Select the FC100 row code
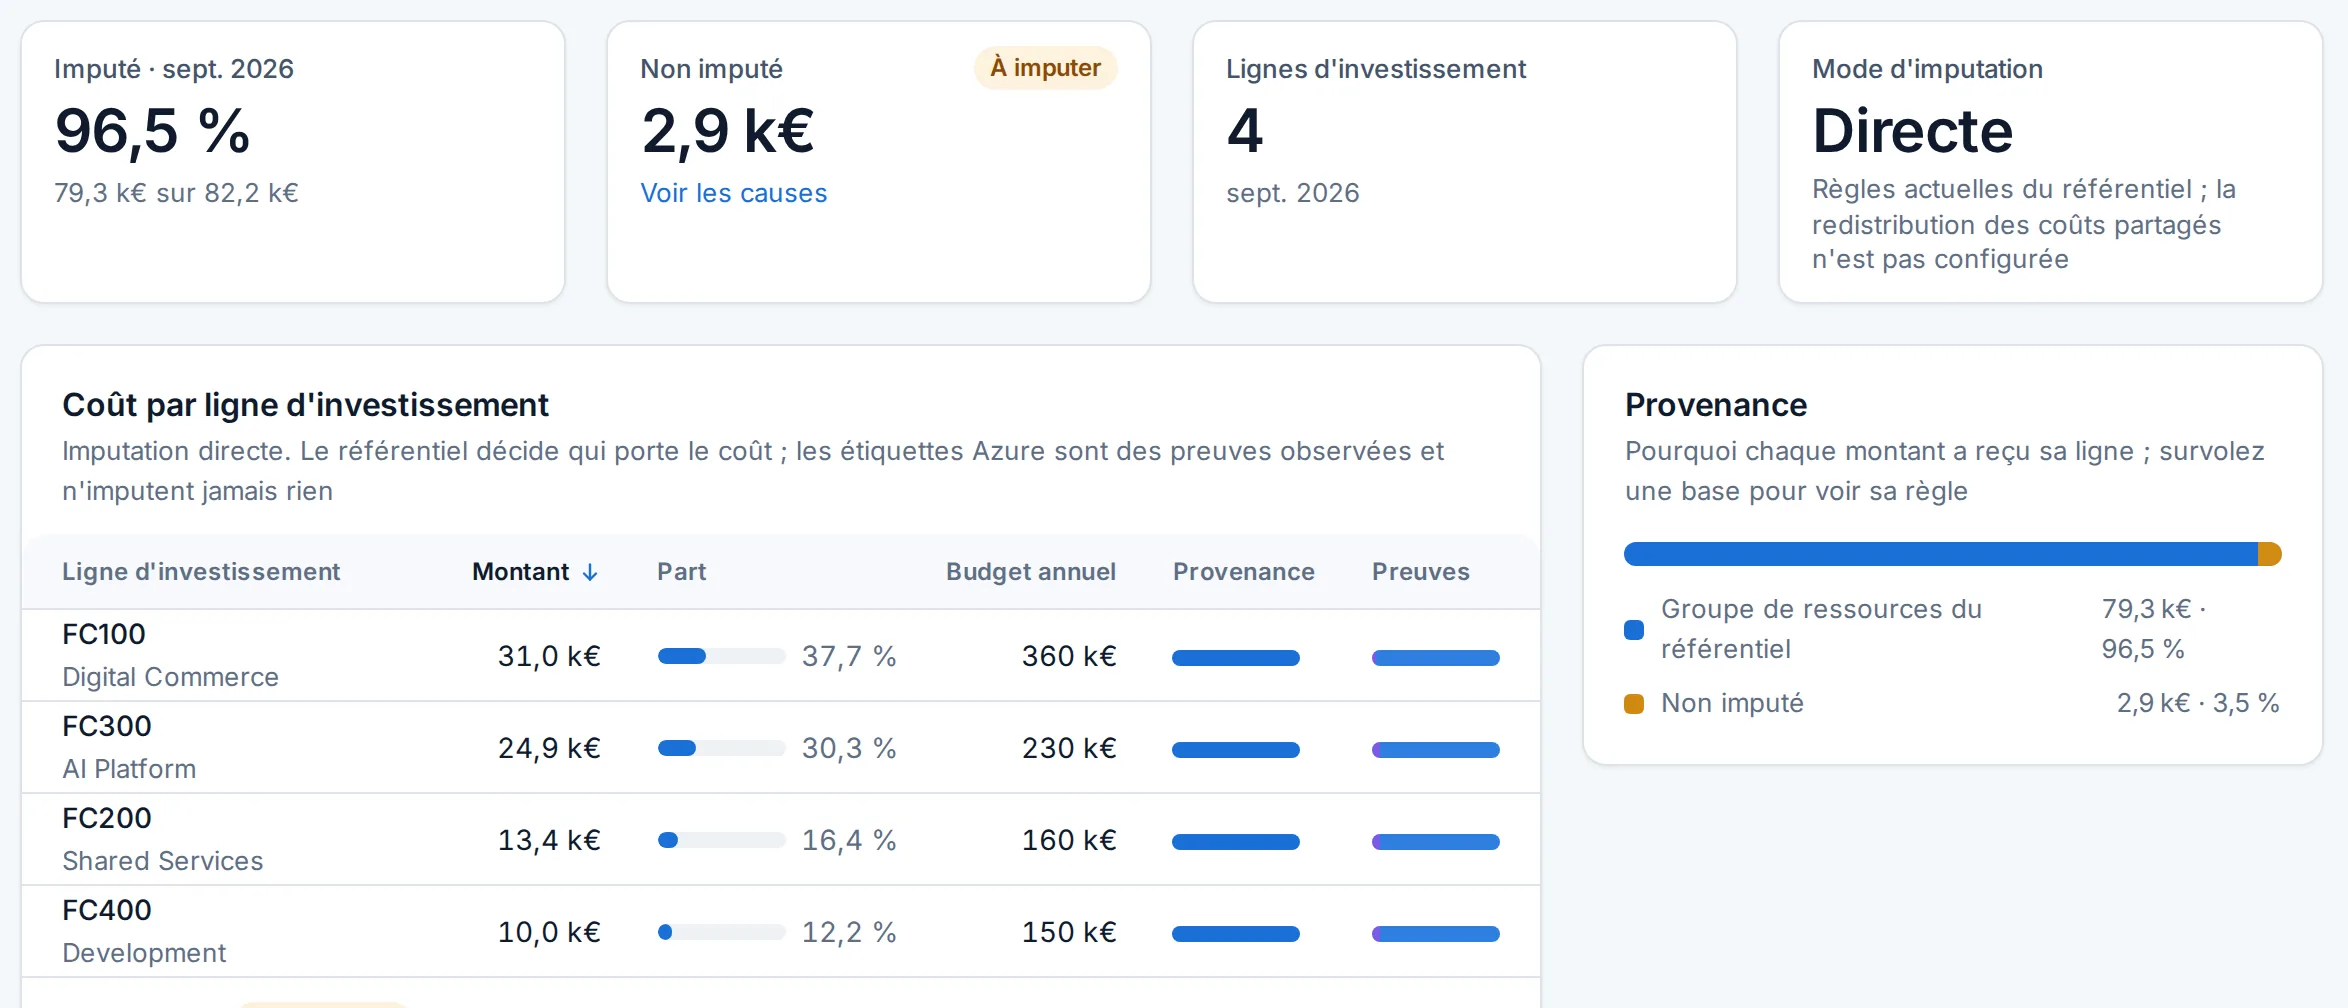 click(x=104, y=634)
